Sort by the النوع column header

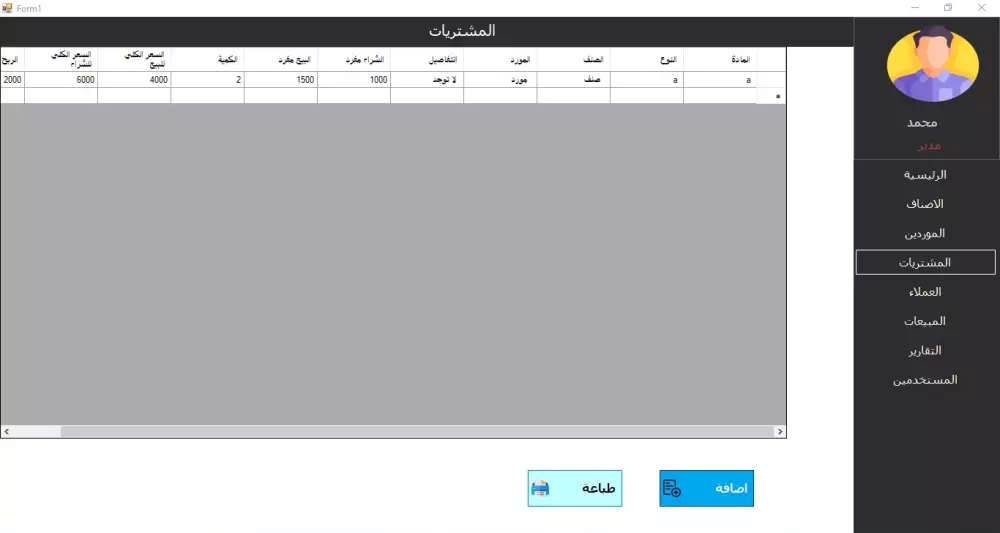[647, 59]
